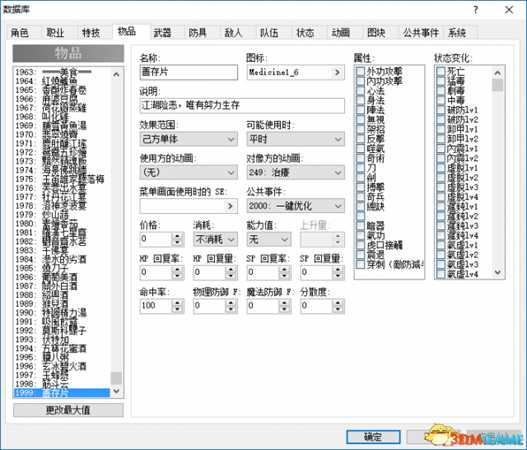Adjust the SP 回复量 spinner arrows
Screen dimensions: 527x450
338,273
